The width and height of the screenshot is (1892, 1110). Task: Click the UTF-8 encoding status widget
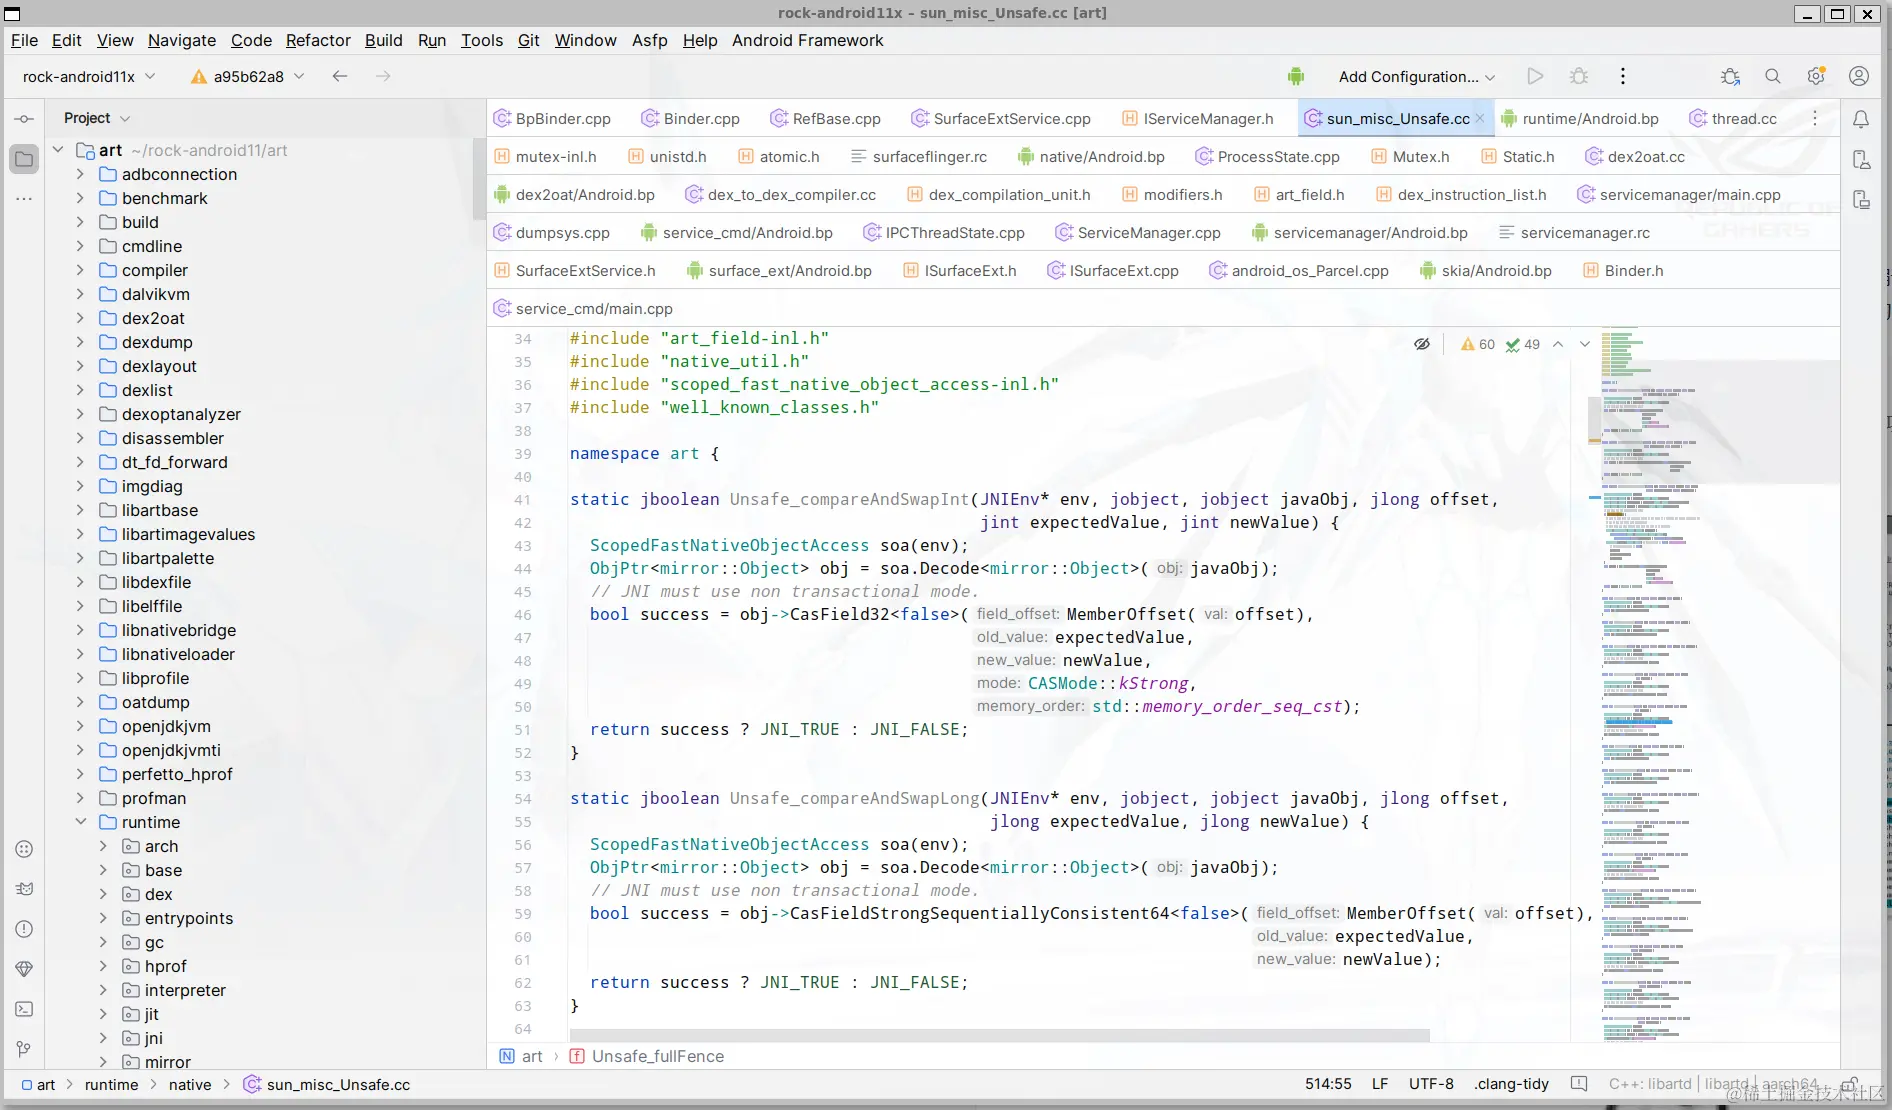coord(1431,1084)
